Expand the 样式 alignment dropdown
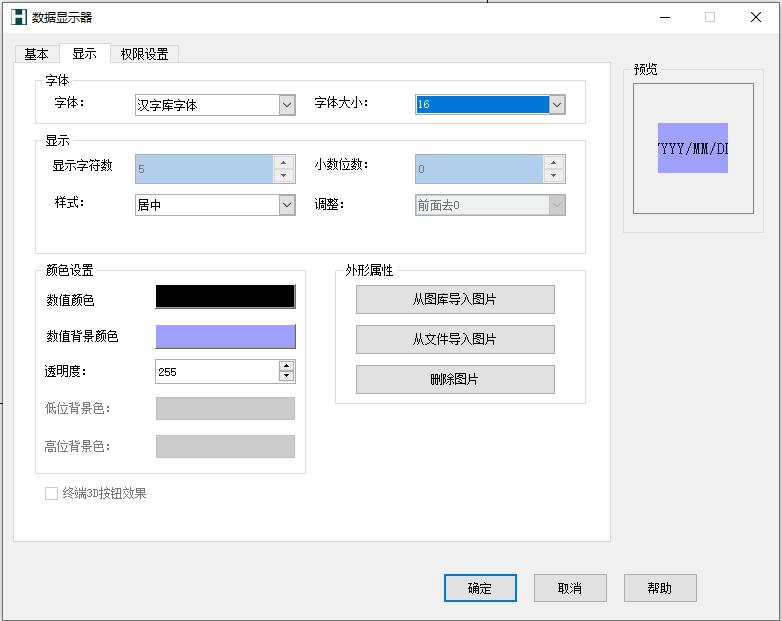This screenshot has height=621, width=782. pyautogui.click(x=287, y=205)
